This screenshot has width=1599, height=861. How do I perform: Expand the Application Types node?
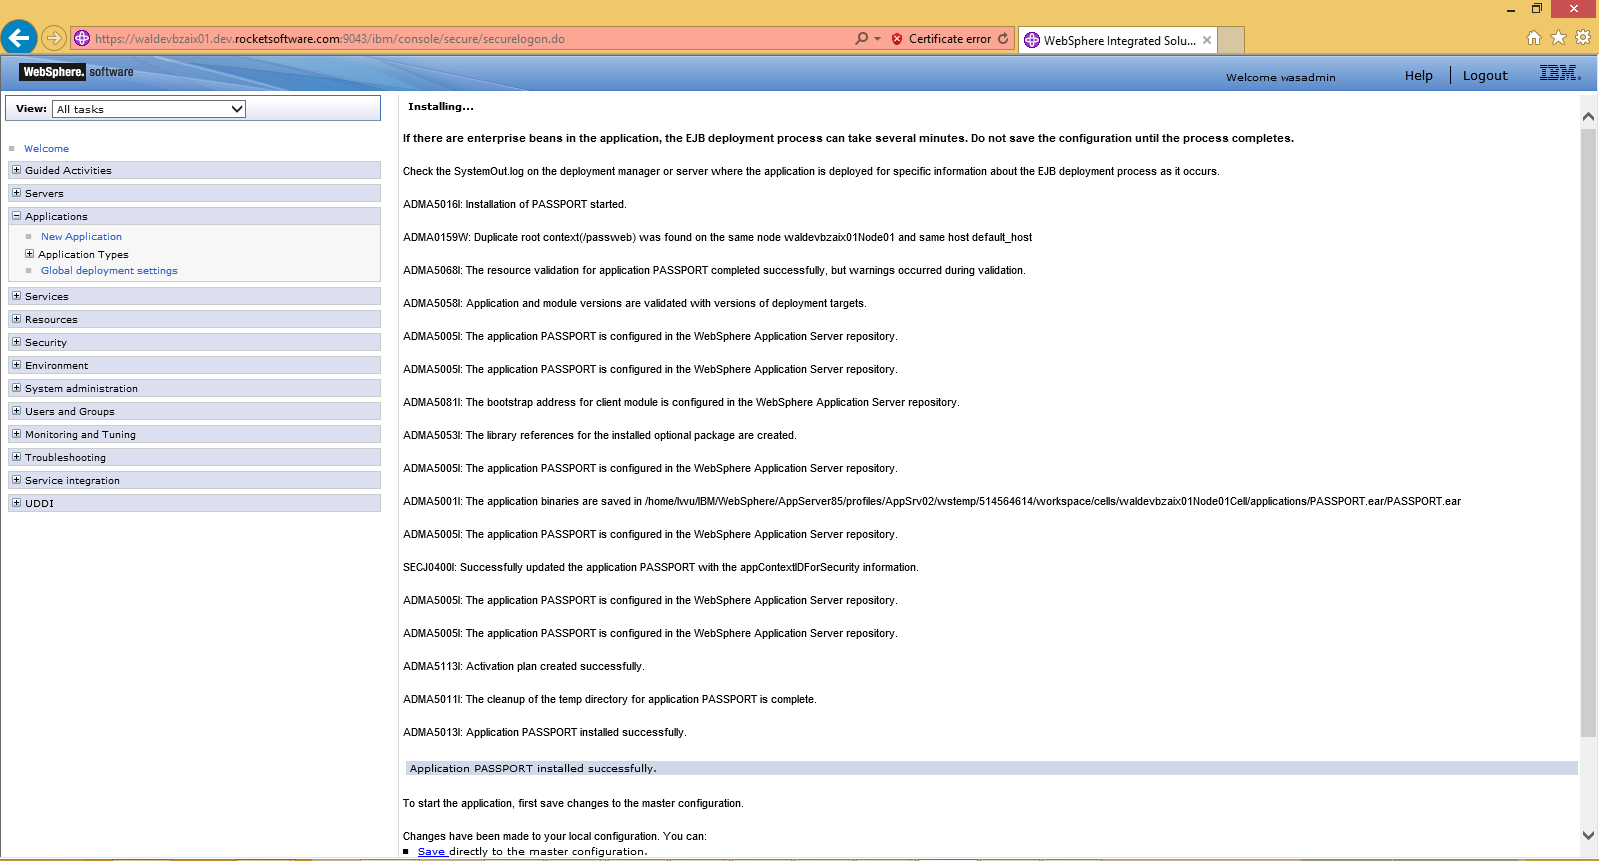(x=29, y=254)
